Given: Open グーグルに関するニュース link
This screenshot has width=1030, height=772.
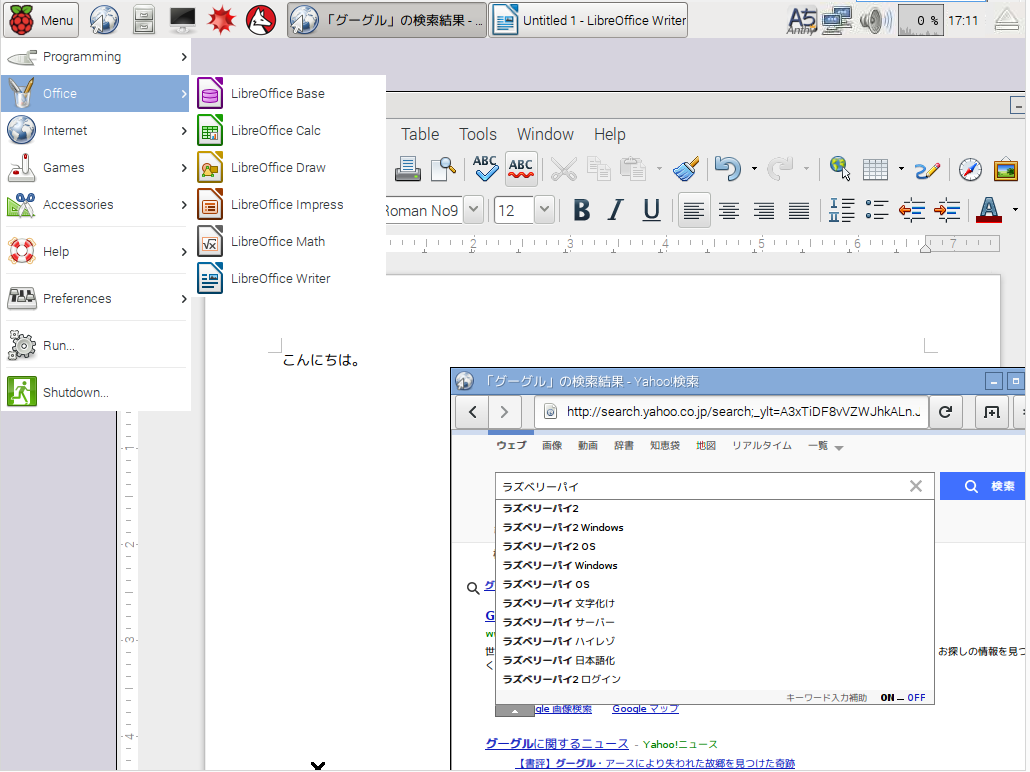Looking at the screenshot, I should pos(556,744).
